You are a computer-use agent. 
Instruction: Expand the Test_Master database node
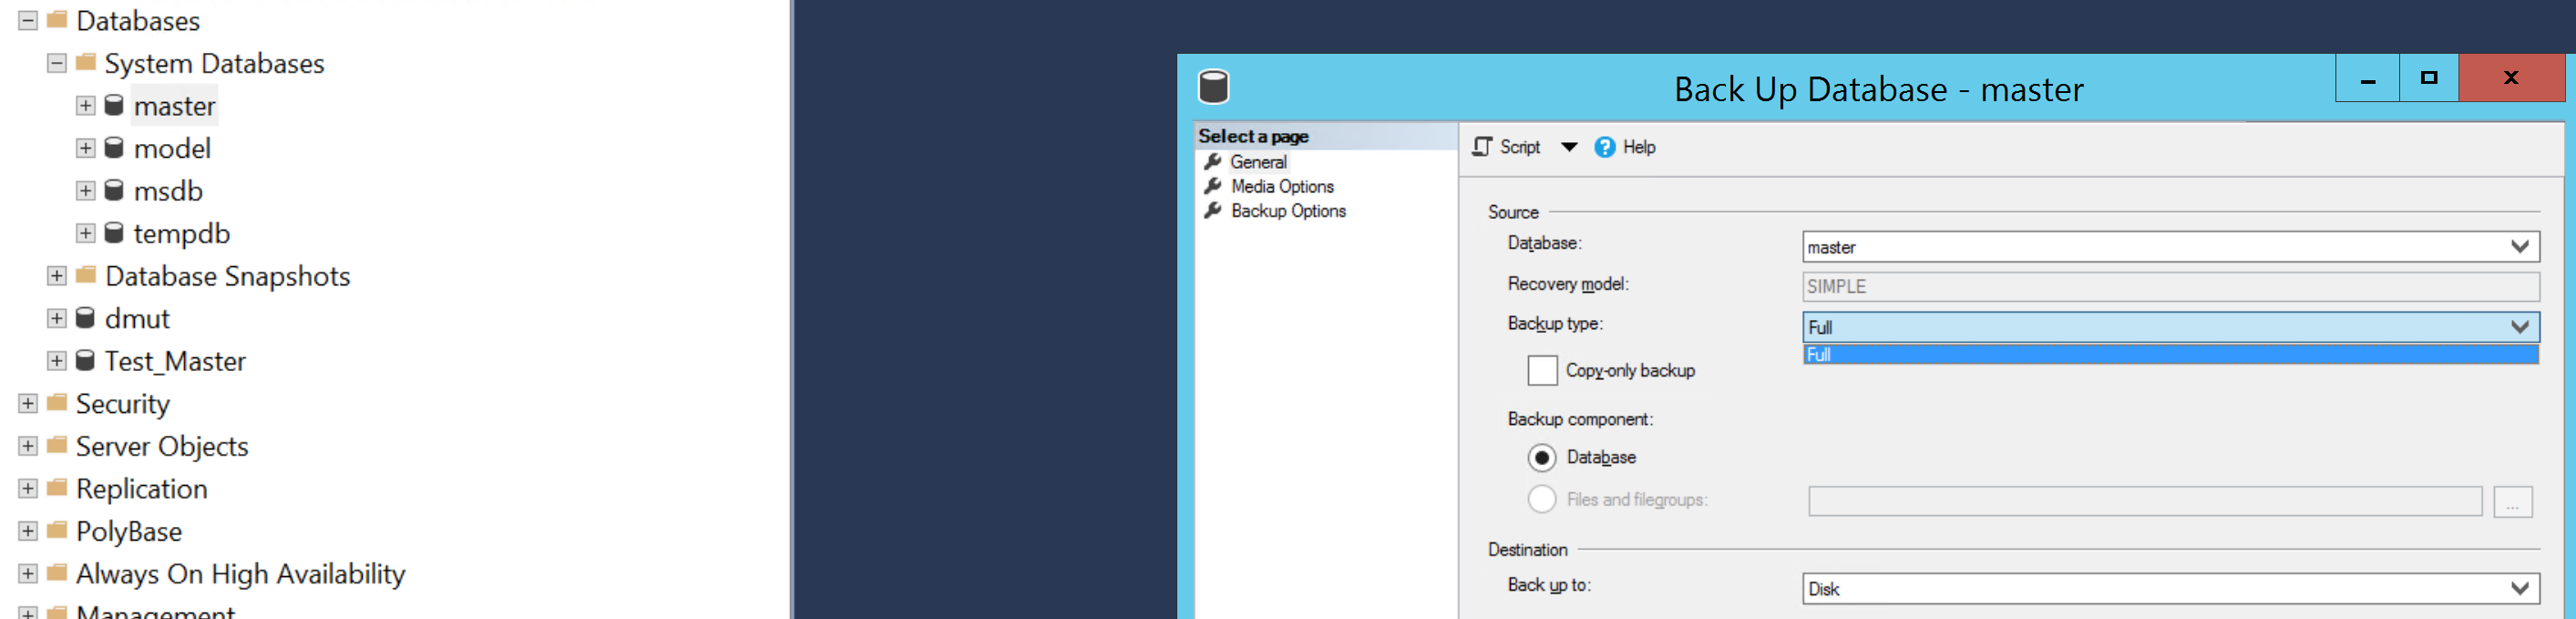click(57, 360)
